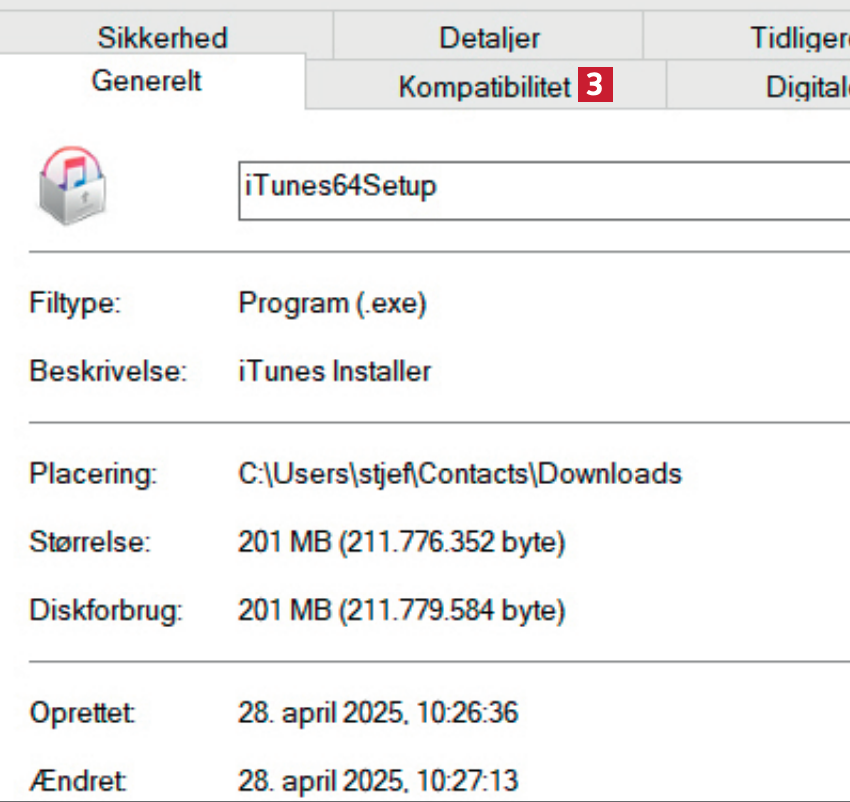This screenshot has width=850, height=802.
Task: Switch to the Kompatibilitet tab
Action: coord(484,87)
